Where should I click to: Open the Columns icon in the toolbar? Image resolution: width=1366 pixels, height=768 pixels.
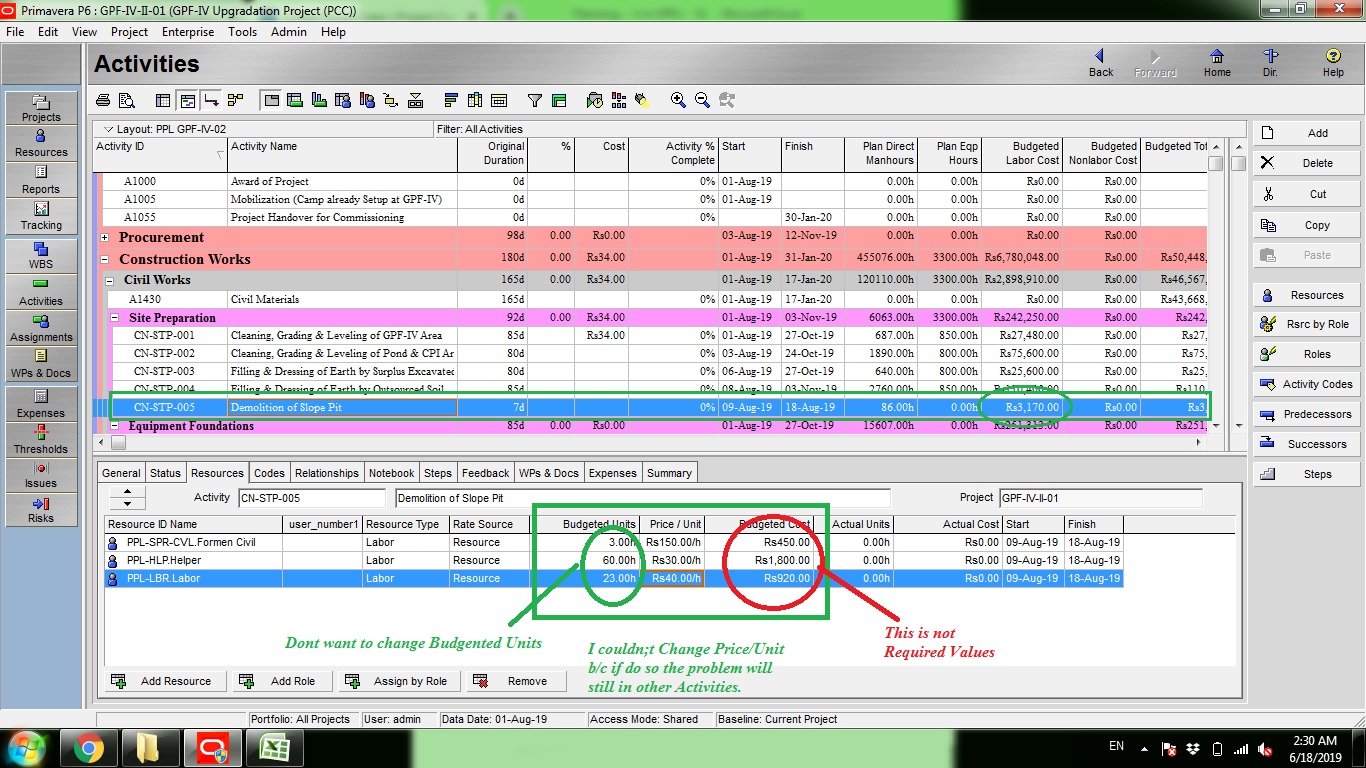[x=475, y=100]
